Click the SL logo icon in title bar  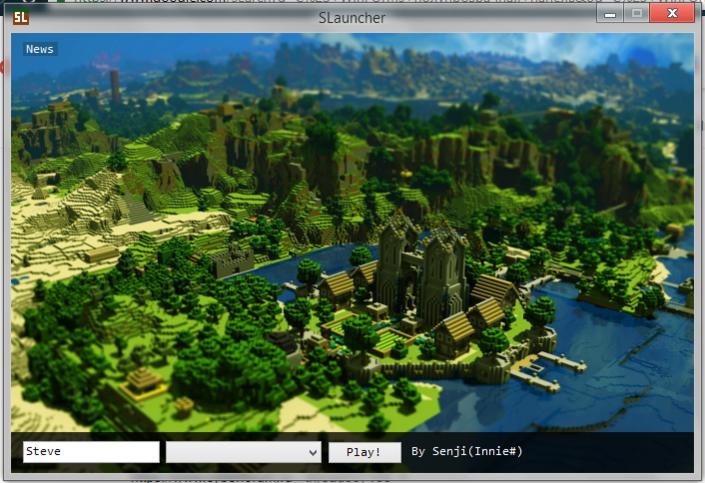pyautogui.click(x=21, y=18)
